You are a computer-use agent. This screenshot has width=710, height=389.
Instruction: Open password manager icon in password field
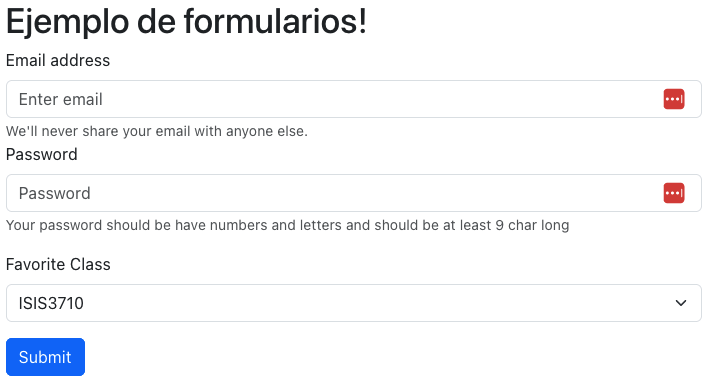[674, 193]
